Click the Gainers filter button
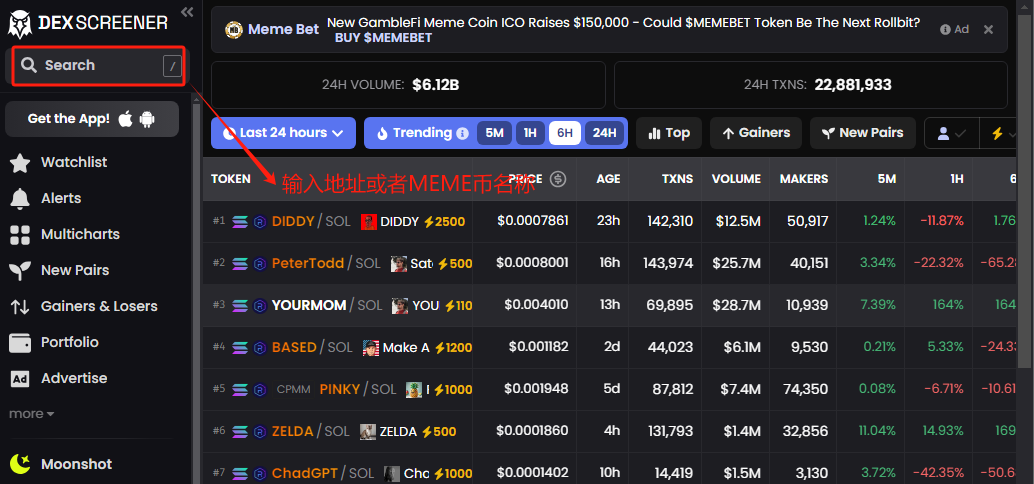 click(x=756, y=133)
